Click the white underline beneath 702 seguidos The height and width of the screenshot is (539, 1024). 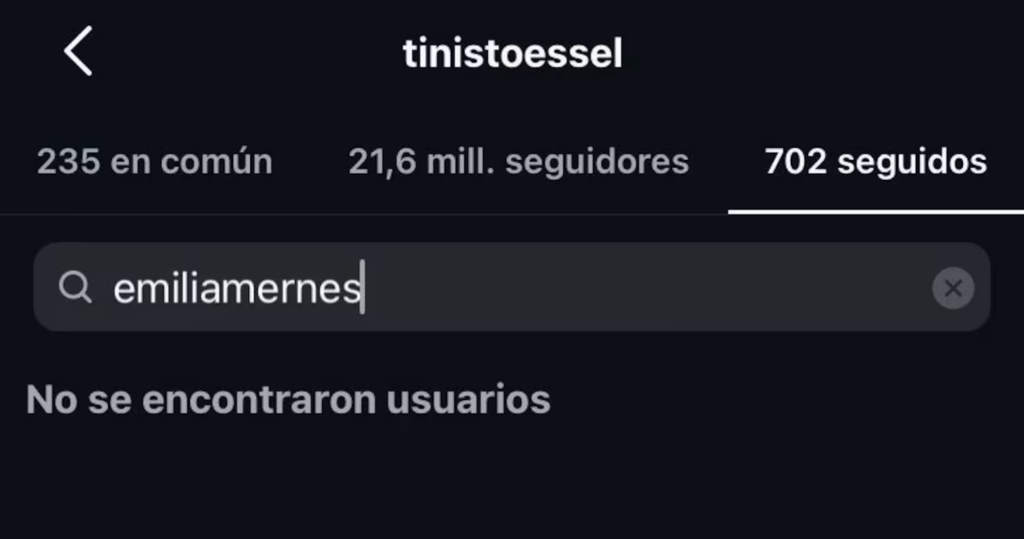pyautogui.click(x=875, y=211)
